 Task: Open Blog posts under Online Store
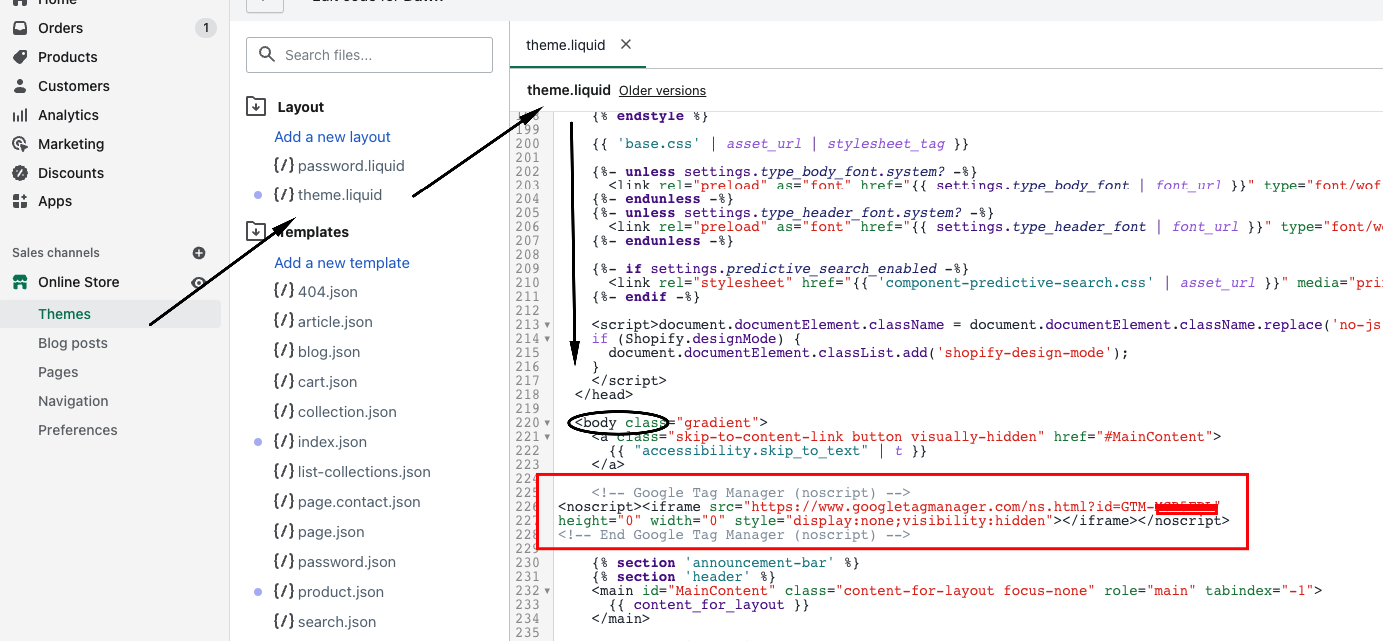(73, 343)
